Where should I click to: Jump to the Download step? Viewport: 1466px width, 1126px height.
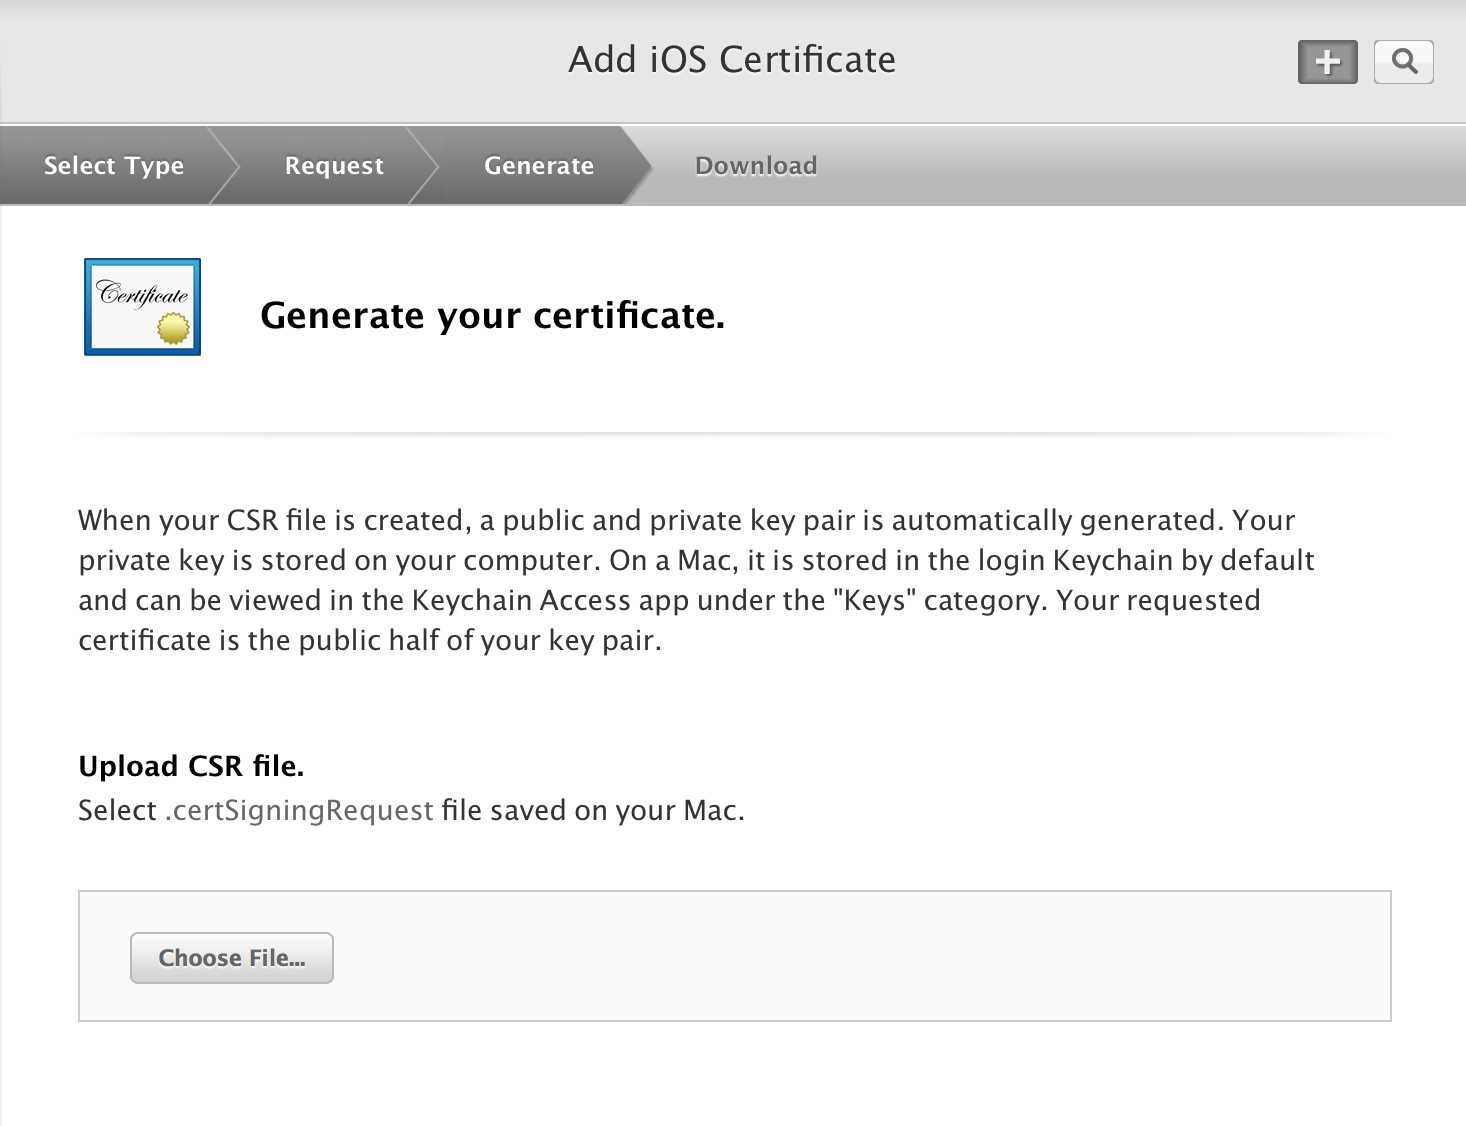pos(756,165)
